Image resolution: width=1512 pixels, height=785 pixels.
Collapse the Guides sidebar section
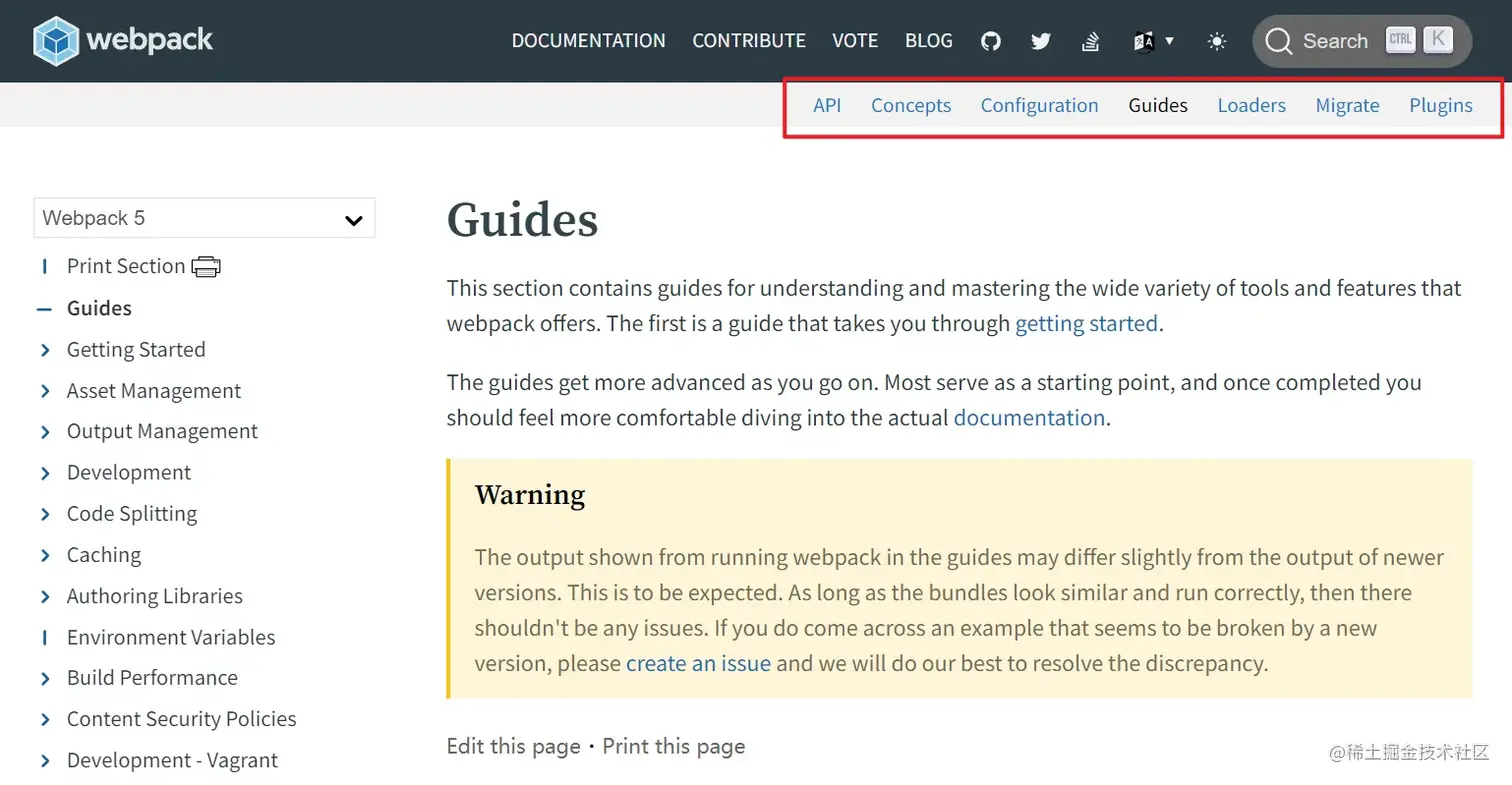point(44,309)
